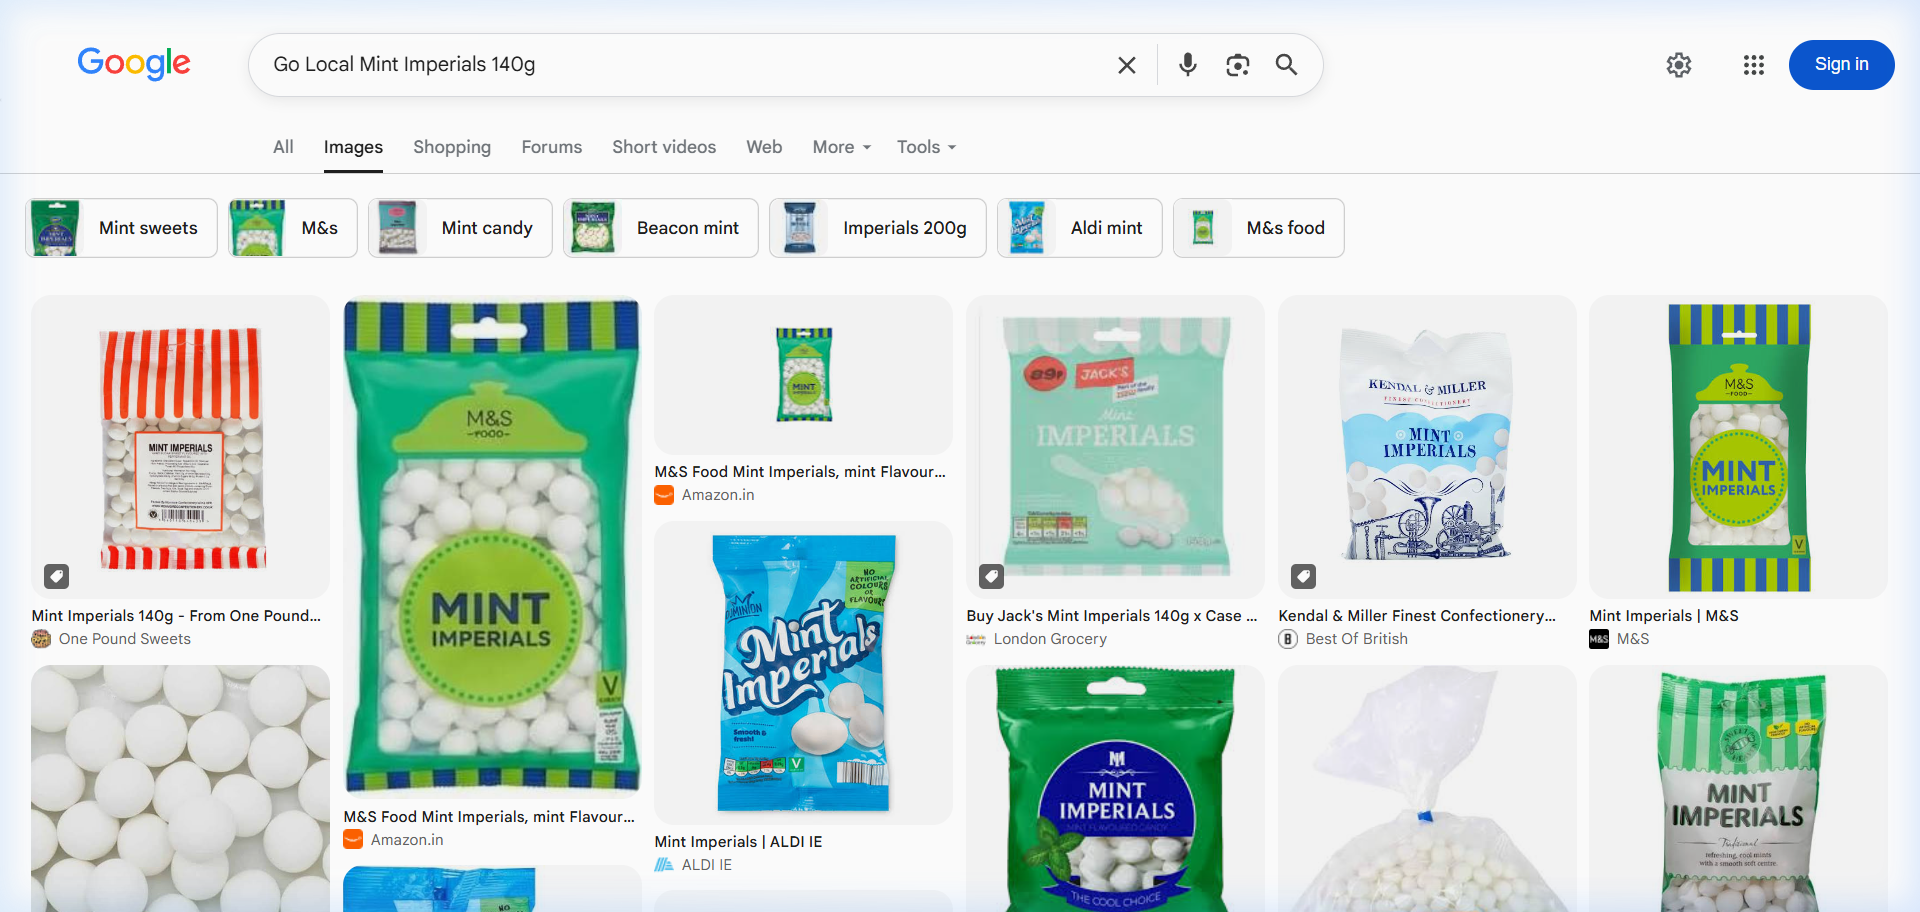Click 'Mint Imperials | M&S' title

point(1664,616)
